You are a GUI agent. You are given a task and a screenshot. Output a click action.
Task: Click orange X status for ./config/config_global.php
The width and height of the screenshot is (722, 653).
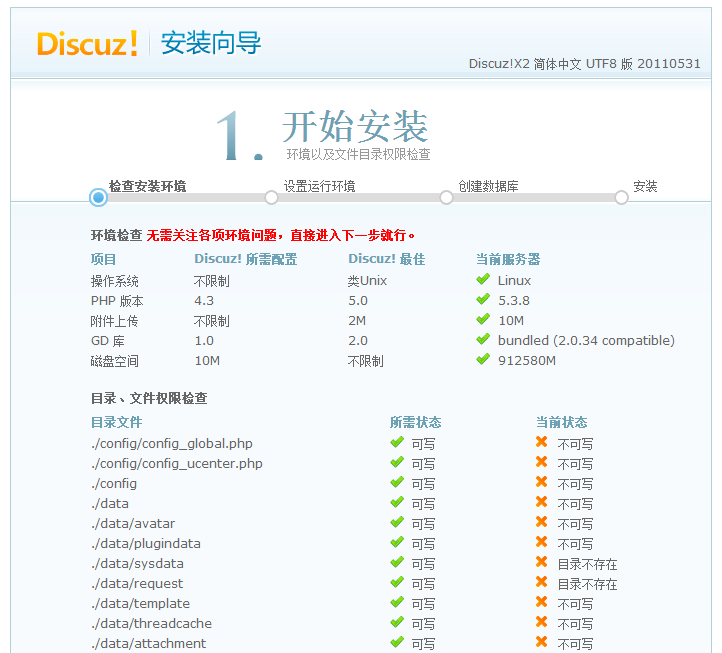tap(542, 442)
